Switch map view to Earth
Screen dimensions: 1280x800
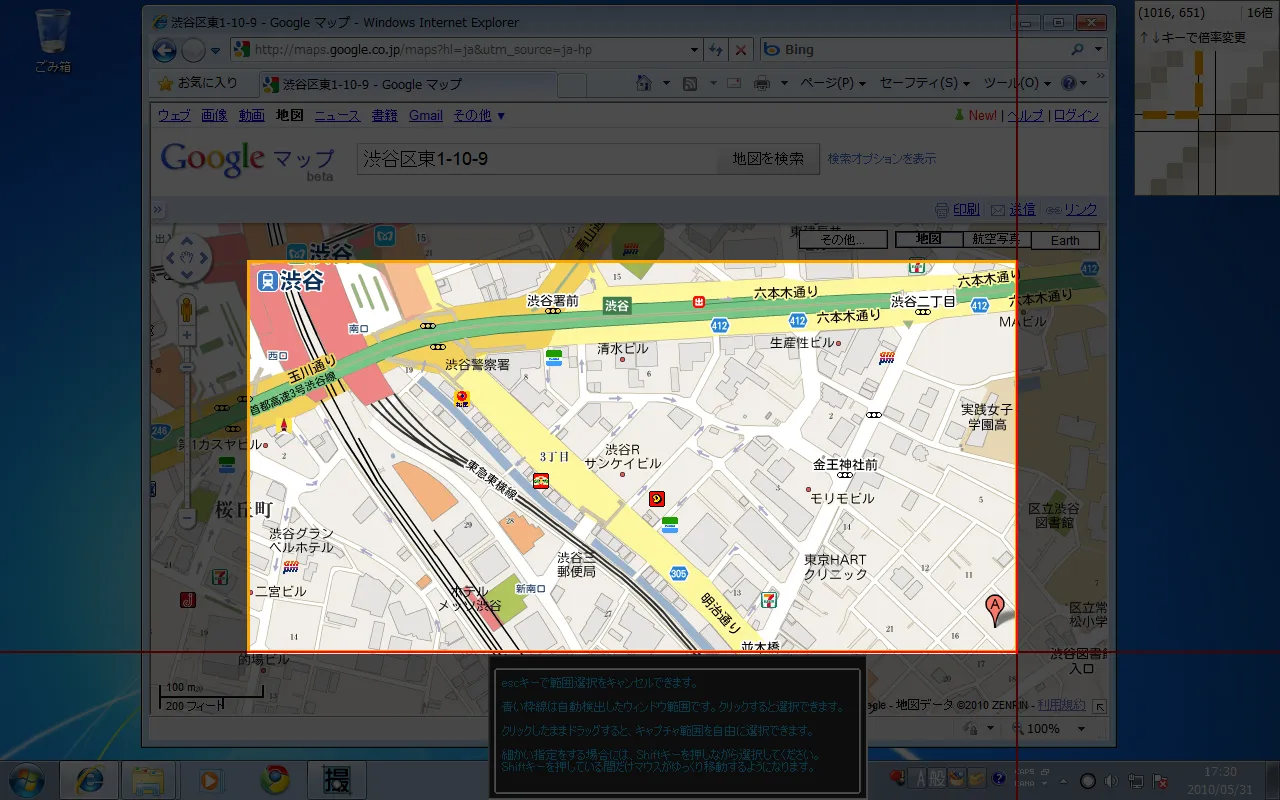coord(1065,240)
